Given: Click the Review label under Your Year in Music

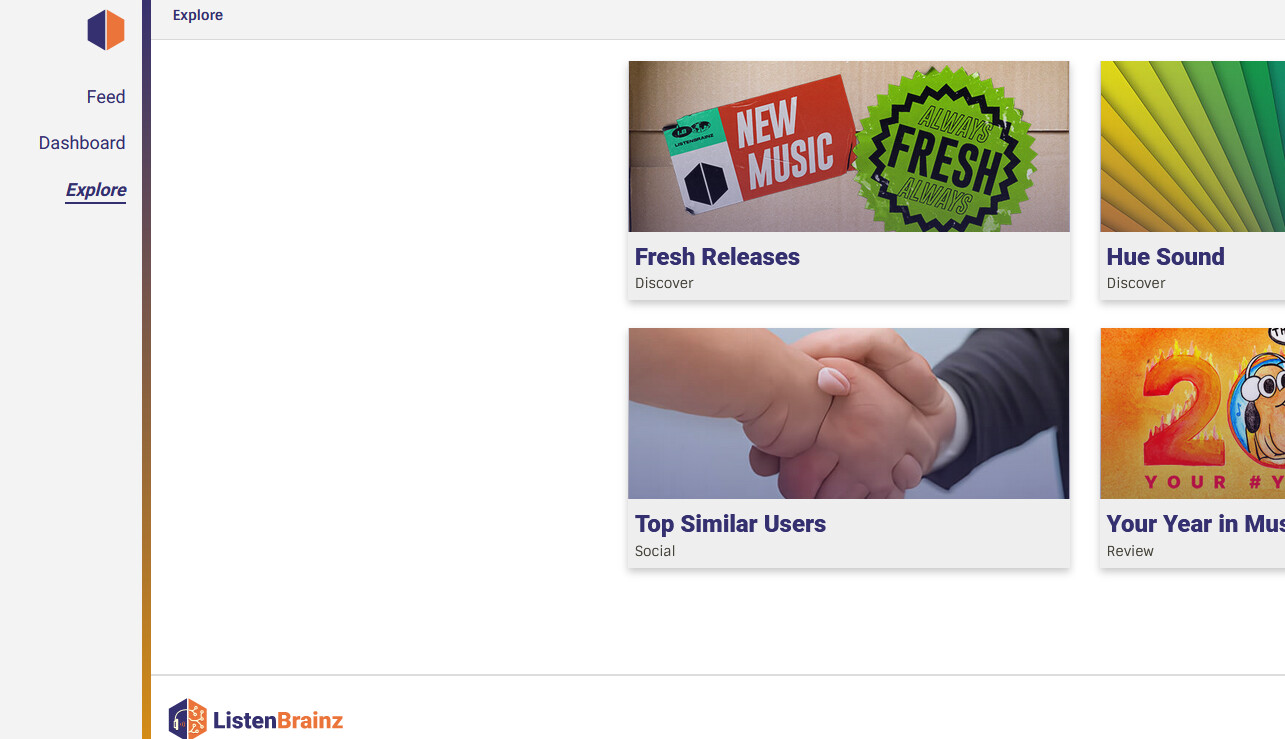Looking at the screenshot, I should coord(1130,551).
